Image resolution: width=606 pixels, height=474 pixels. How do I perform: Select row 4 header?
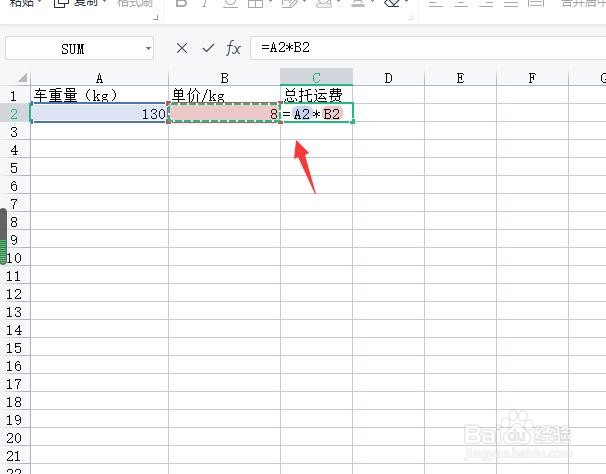pos(14,149)
